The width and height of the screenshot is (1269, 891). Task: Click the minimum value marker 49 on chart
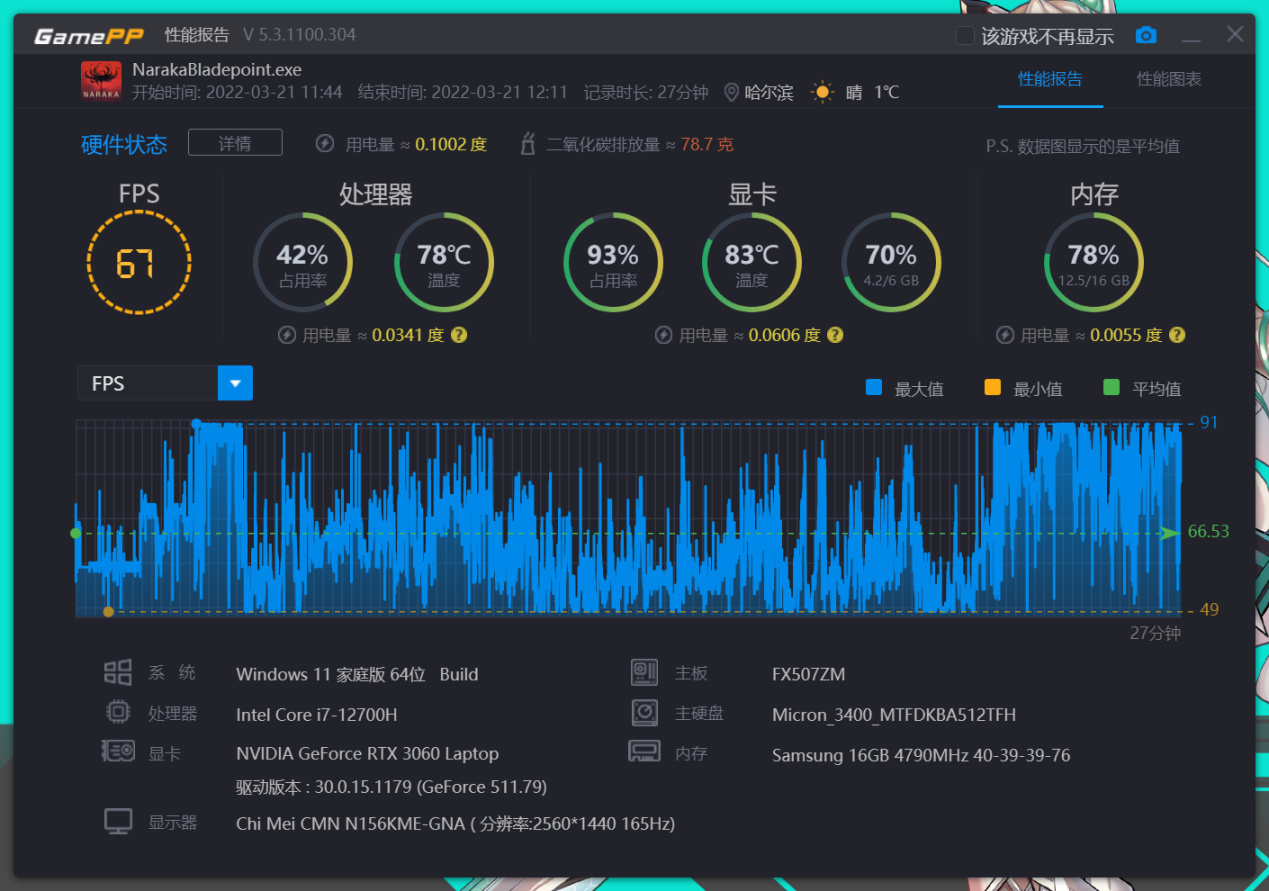[x=108, y=611]
